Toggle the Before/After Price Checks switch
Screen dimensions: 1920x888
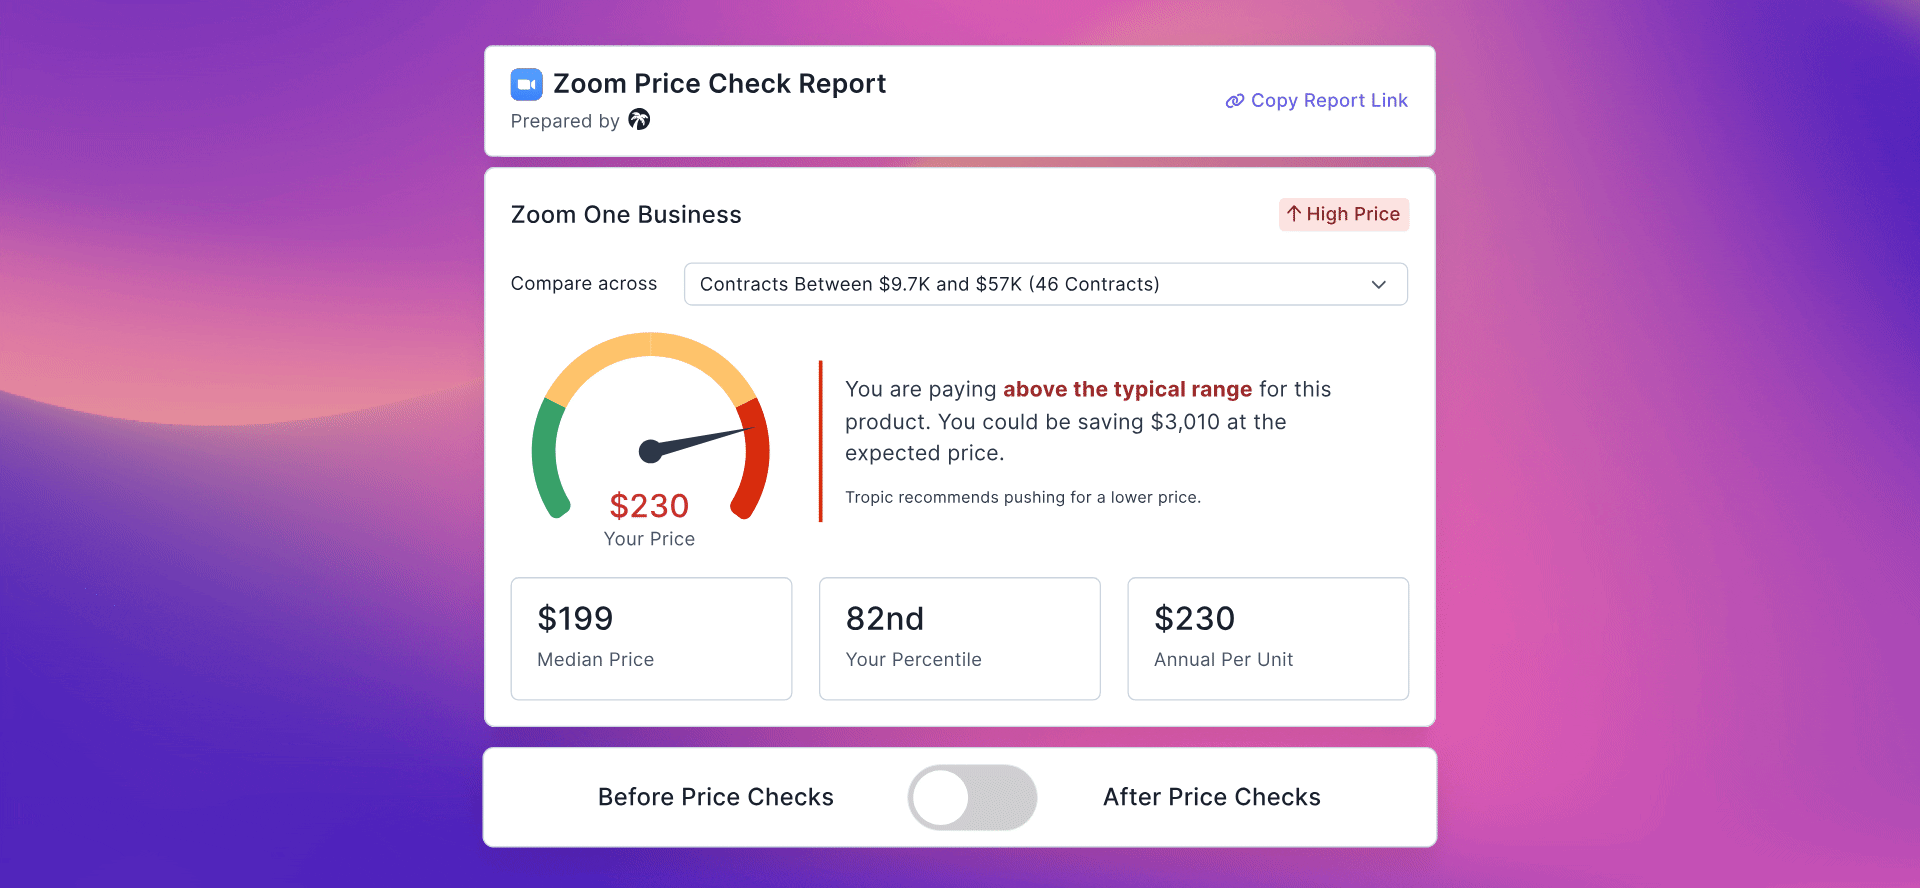pos(971,797)
